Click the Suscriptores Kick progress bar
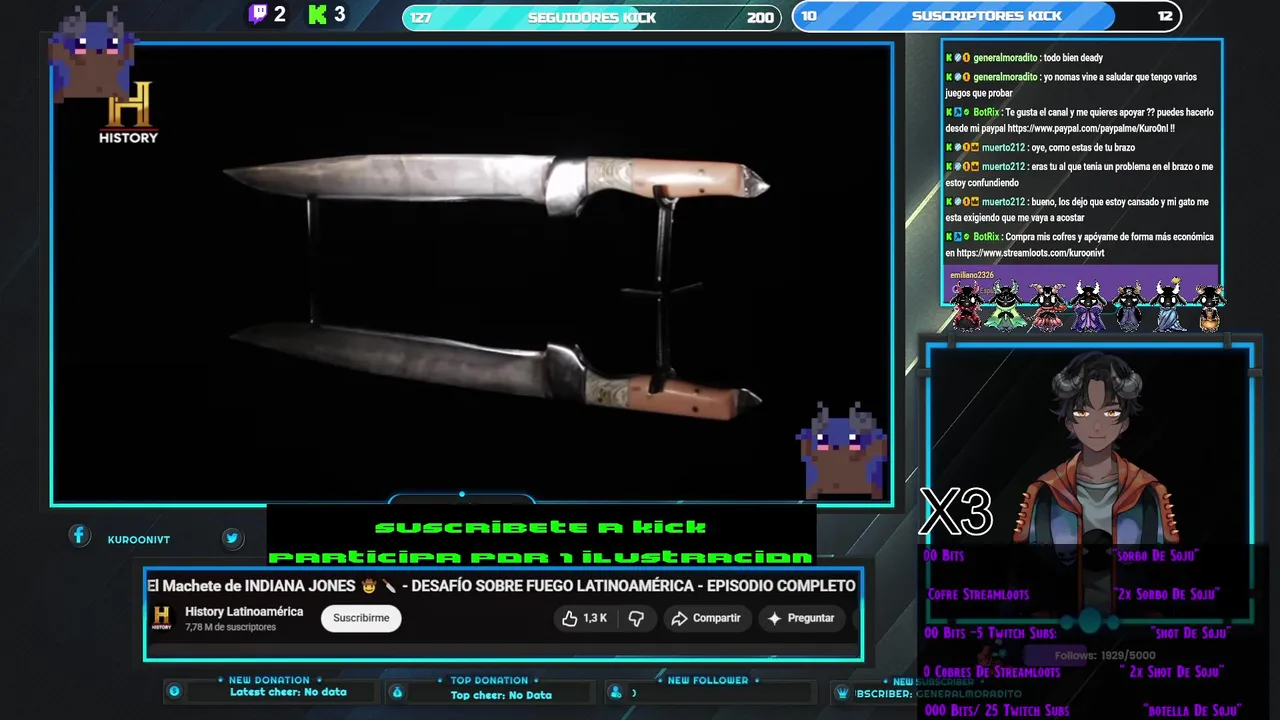 click(x=986, y=16)
